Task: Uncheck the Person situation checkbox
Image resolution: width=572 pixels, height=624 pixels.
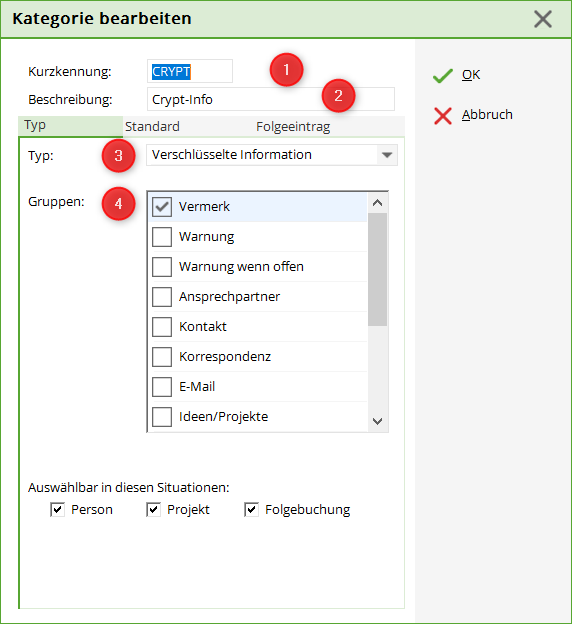Action: pyautogui.click(x=57, y=509)
